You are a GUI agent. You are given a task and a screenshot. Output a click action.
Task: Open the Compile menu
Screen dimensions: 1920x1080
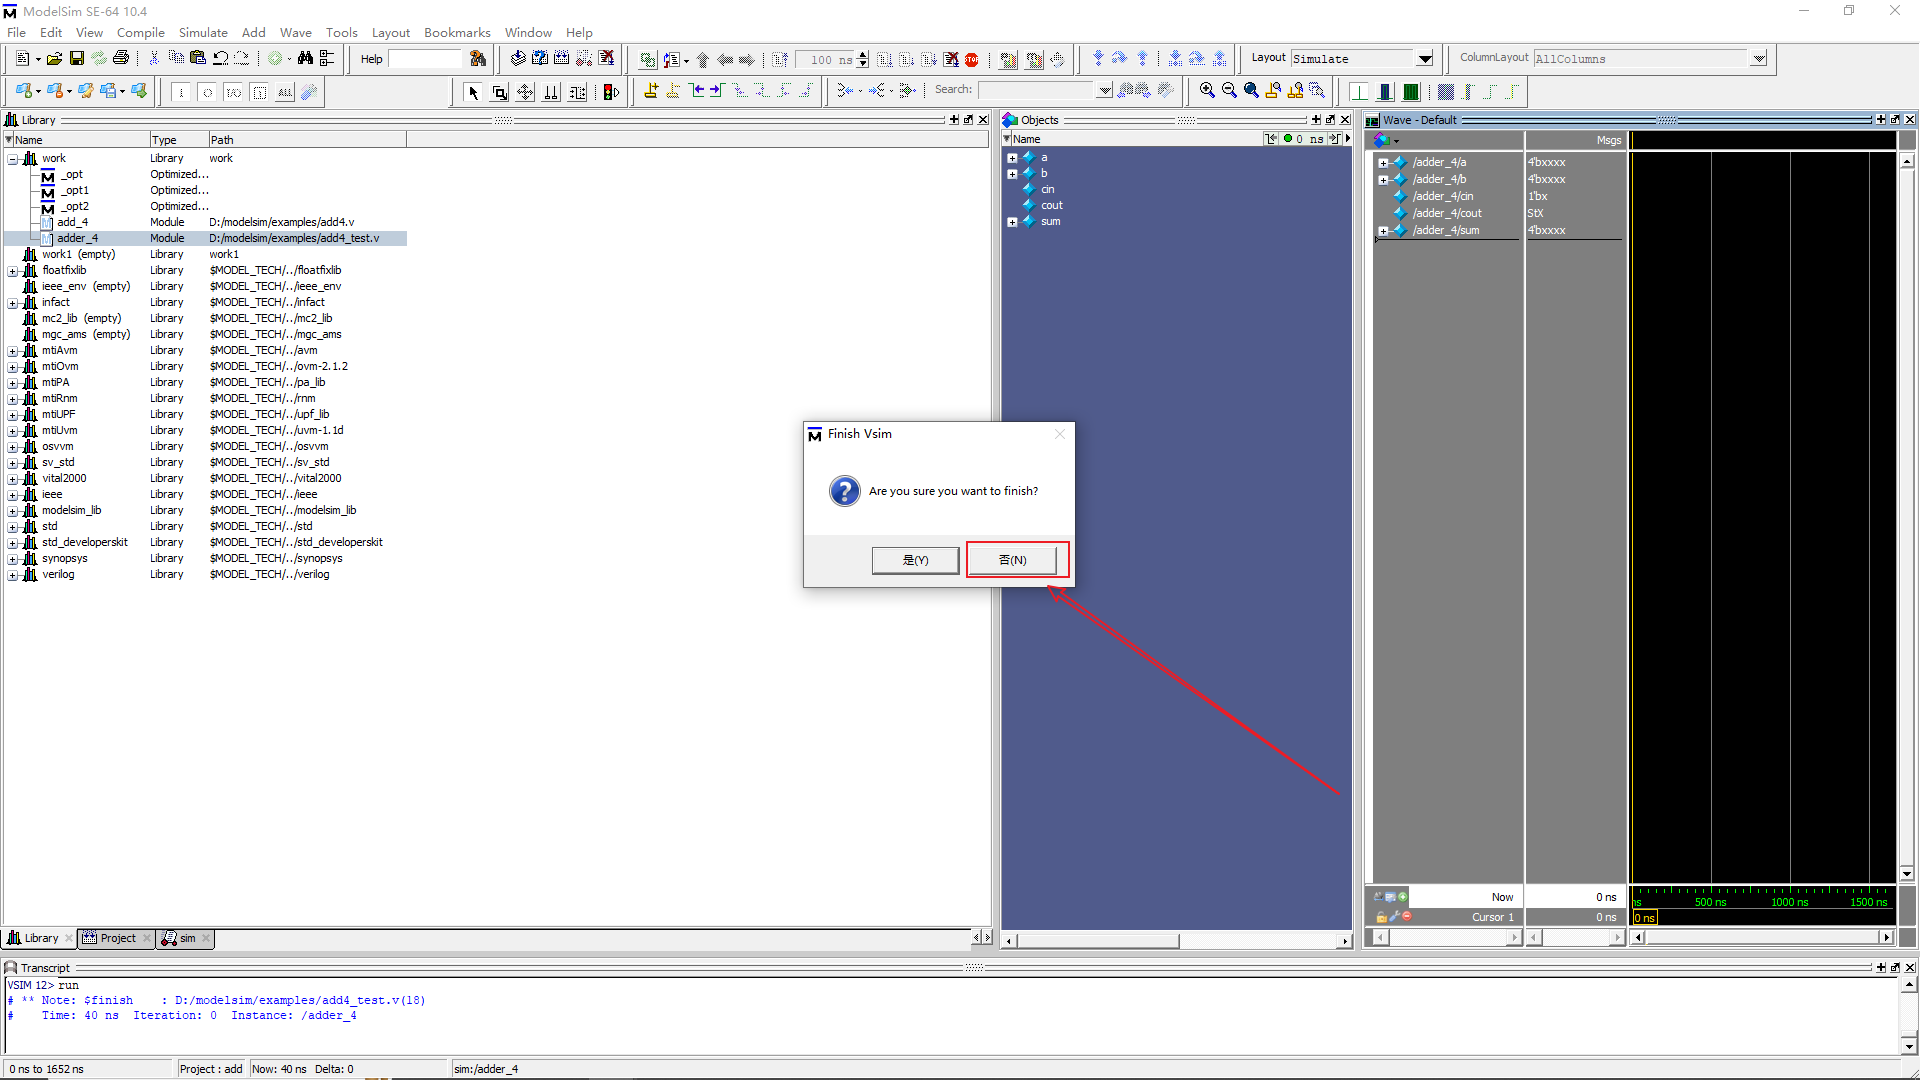[140, 32]
